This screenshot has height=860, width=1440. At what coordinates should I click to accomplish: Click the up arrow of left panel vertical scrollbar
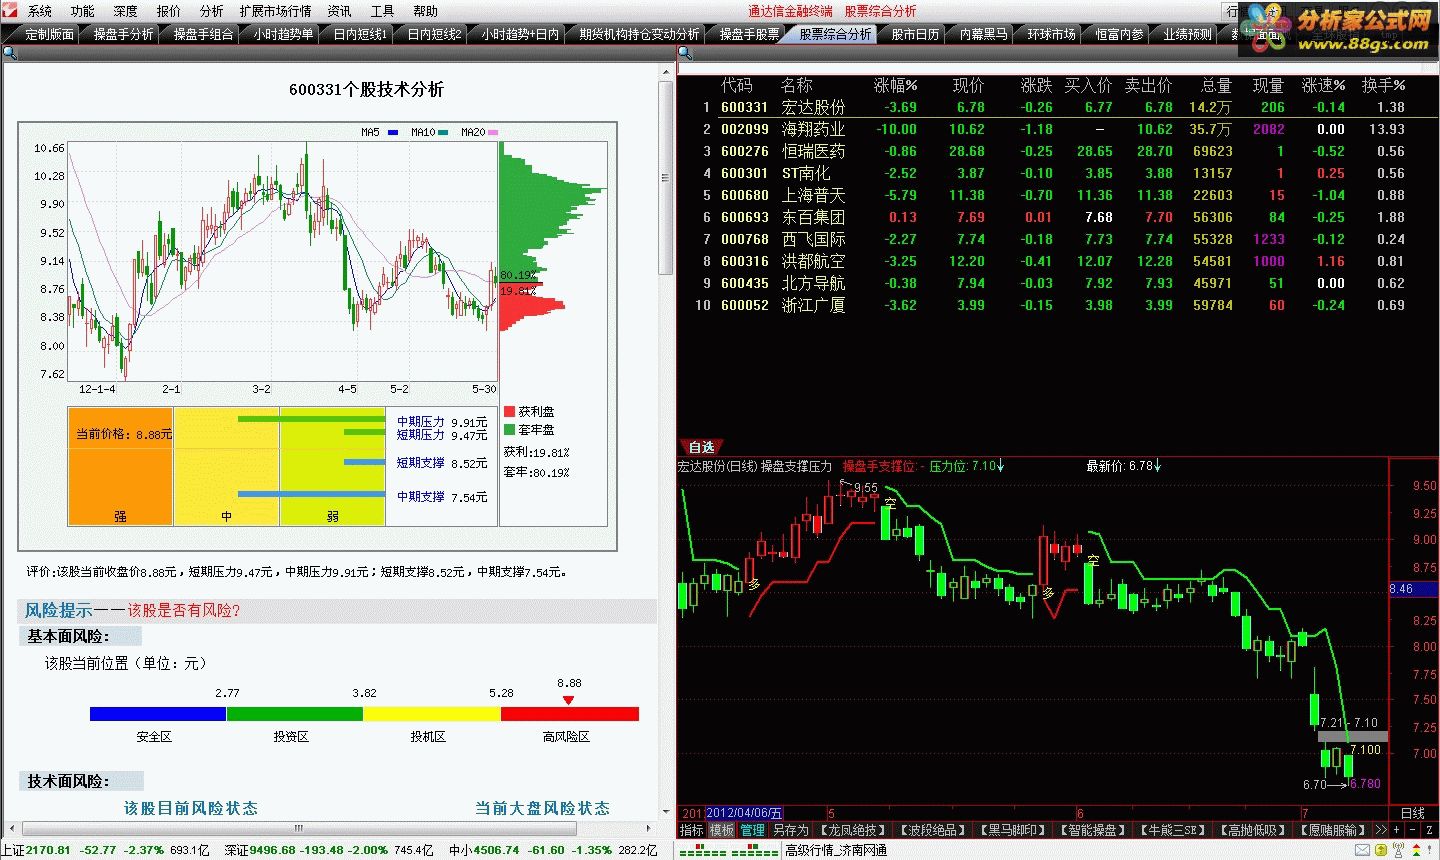[x=666, y=72]
